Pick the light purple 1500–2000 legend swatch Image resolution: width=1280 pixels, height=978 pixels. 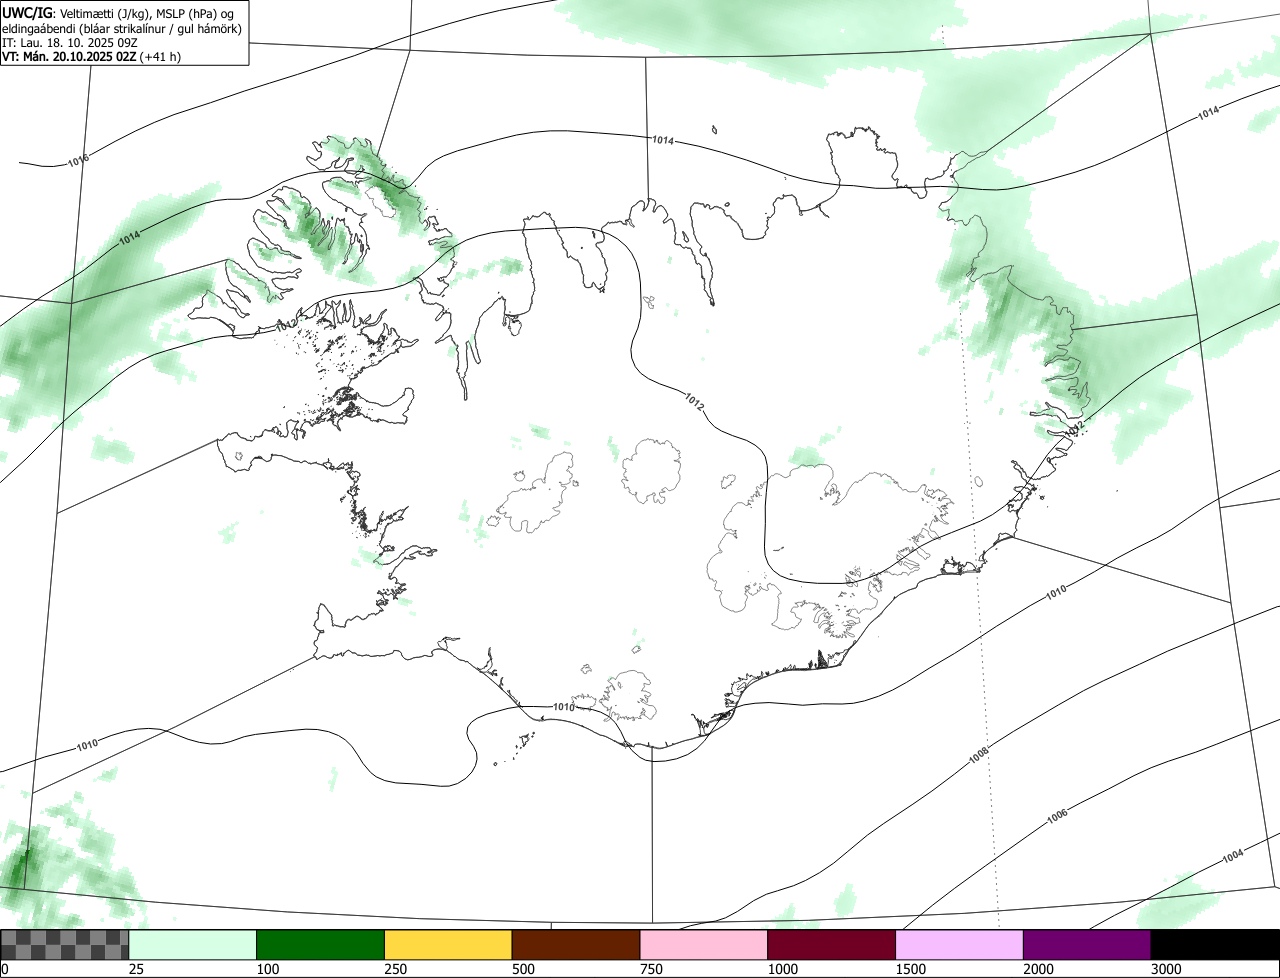coord(960,944)
